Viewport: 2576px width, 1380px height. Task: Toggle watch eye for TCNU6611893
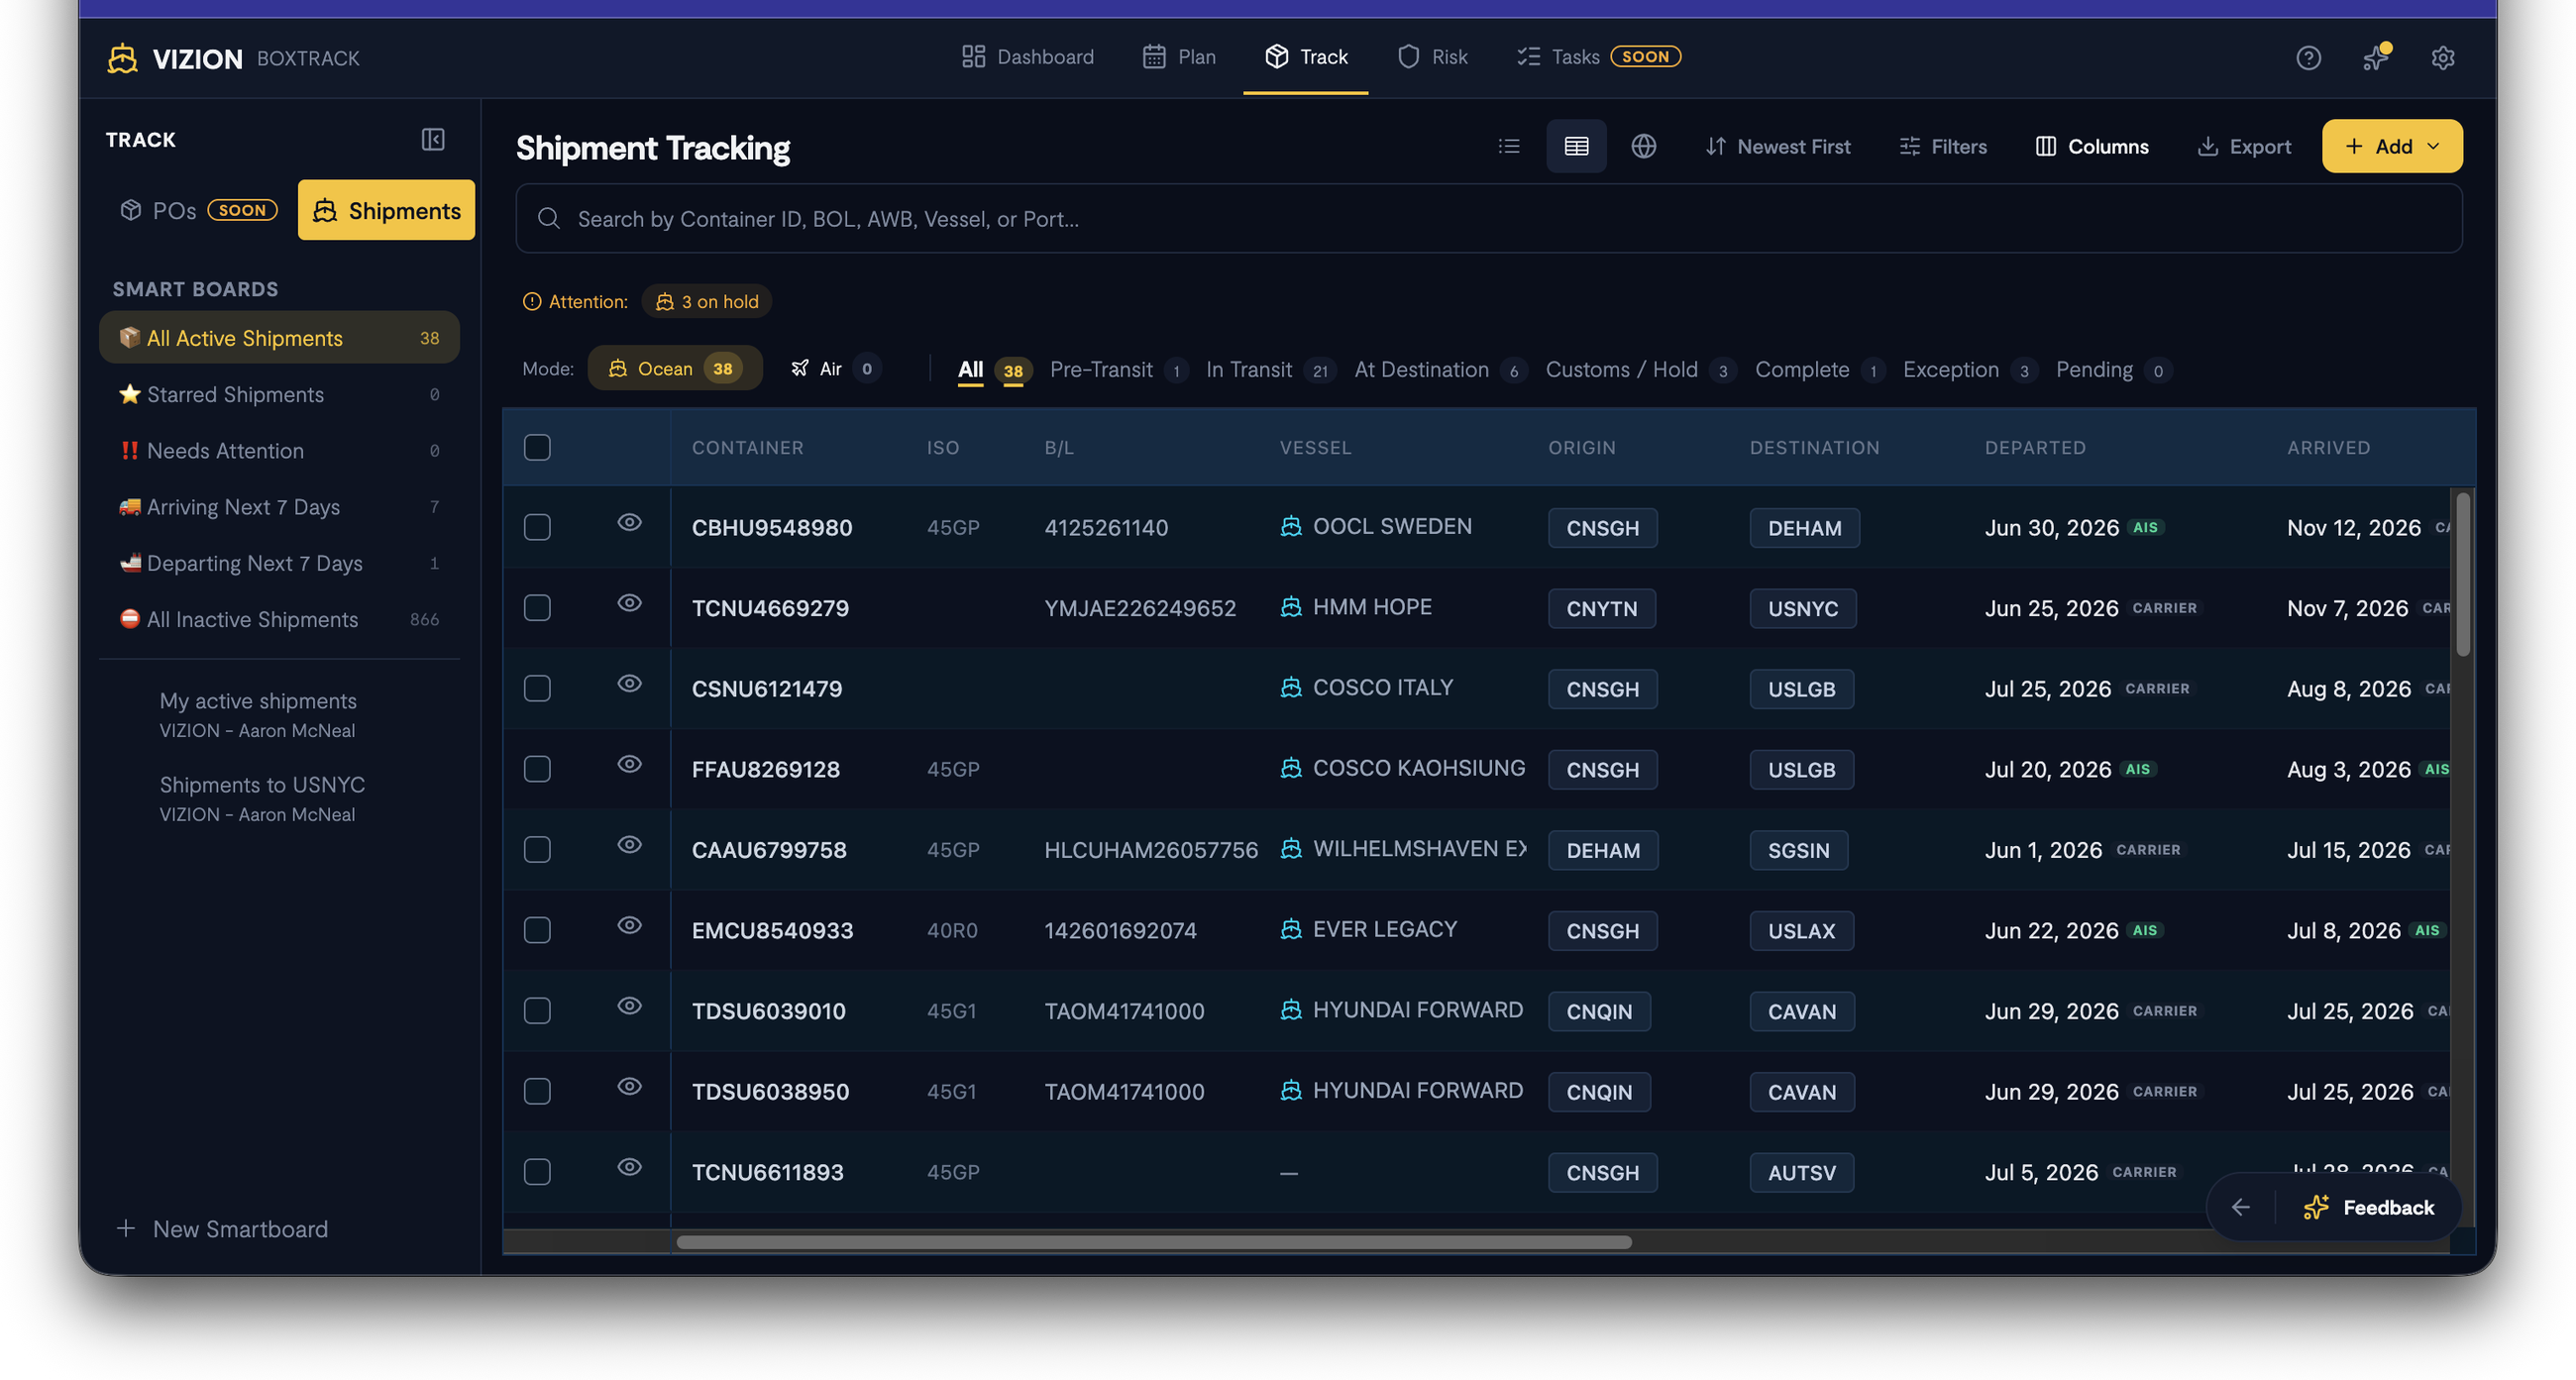click(x=629, y=1167)
